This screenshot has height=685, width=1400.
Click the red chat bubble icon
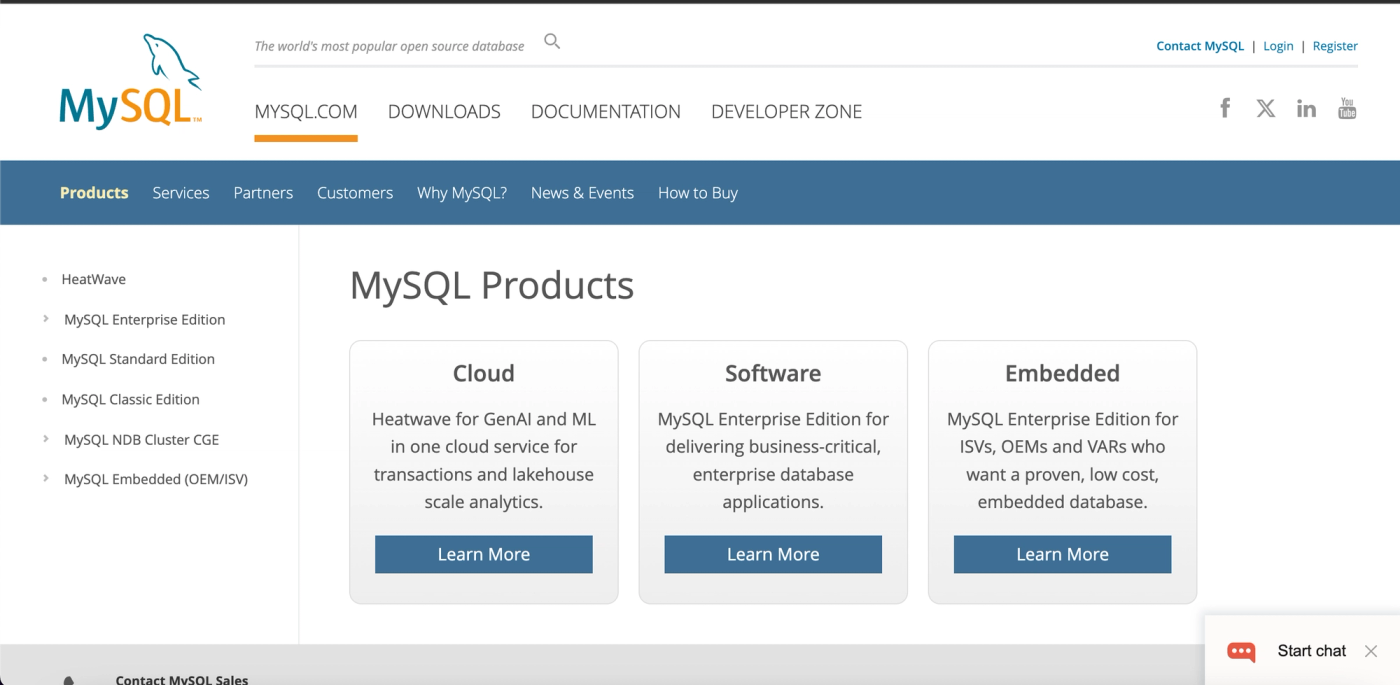[x=1241, y=651]
